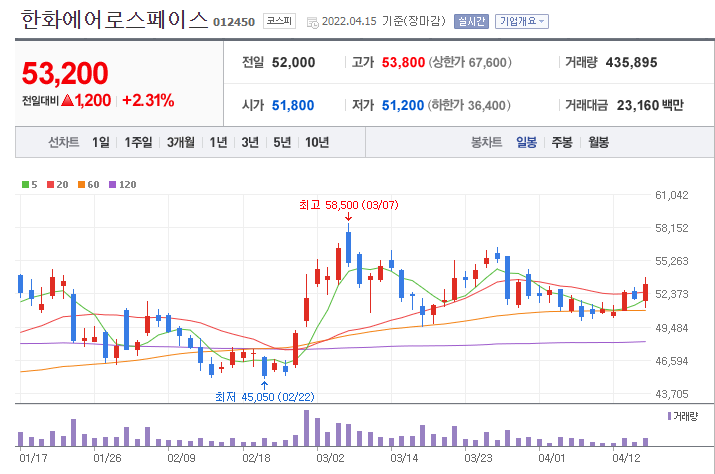The image size is (715, 474).
Task: Click the stock code 012450
Action: coord(234,22)
